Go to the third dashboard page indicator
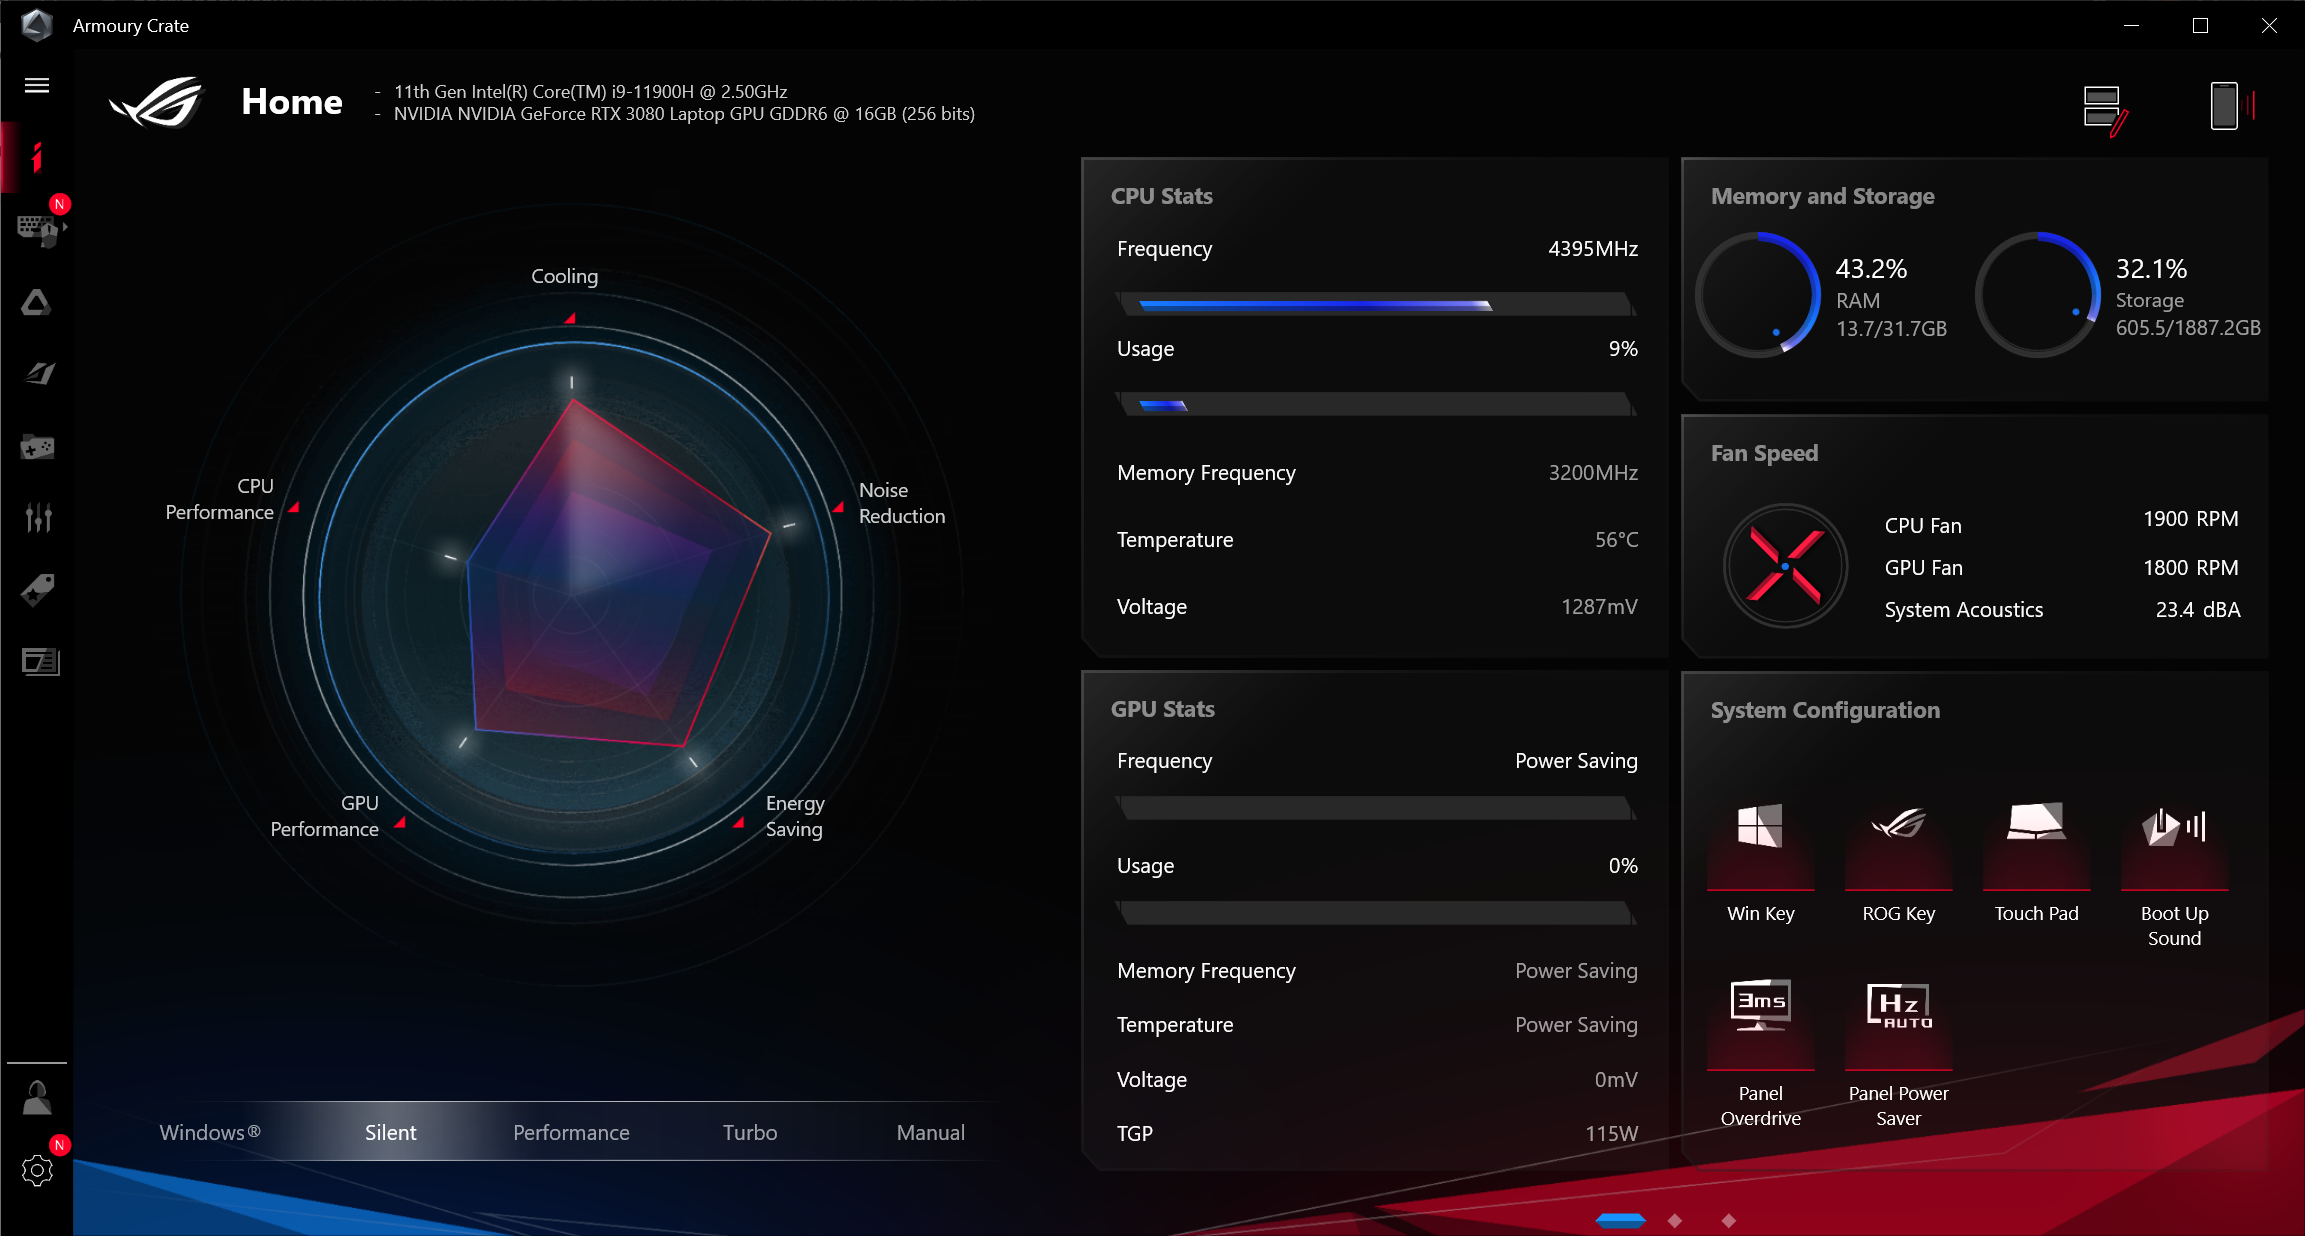Image resolution: width=2305 pixels, height=1236 pixels. 1728,1220
